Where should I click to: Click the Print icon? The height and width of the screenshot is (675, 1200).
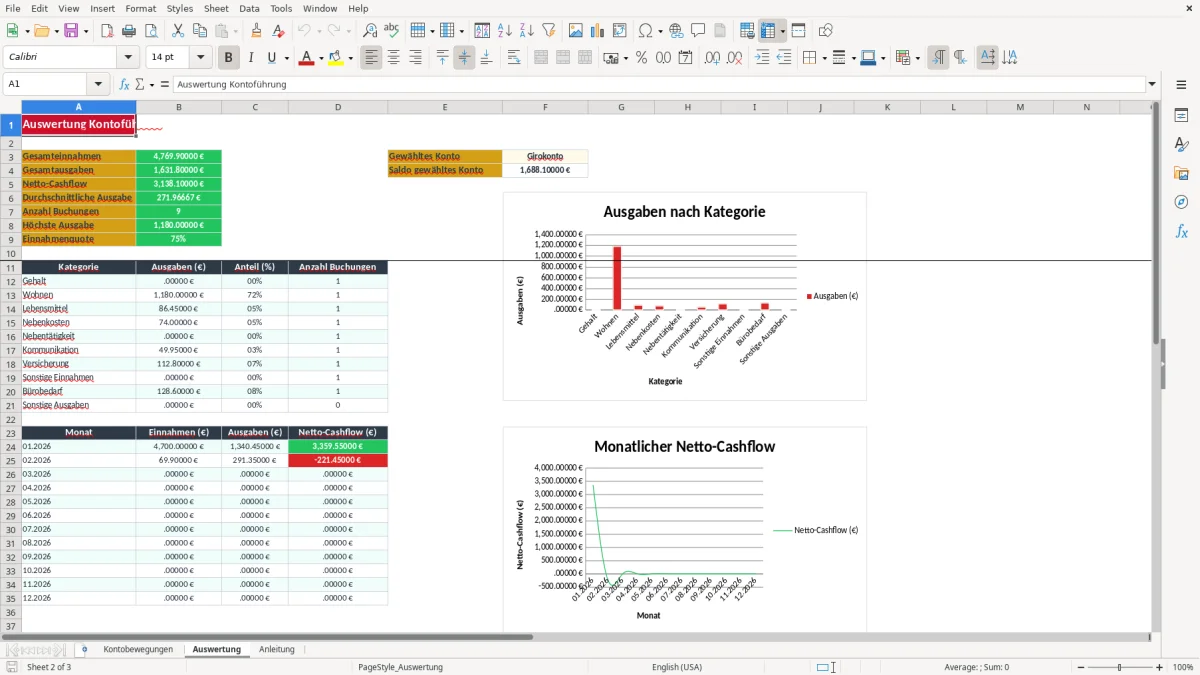(x=130, y=31)
